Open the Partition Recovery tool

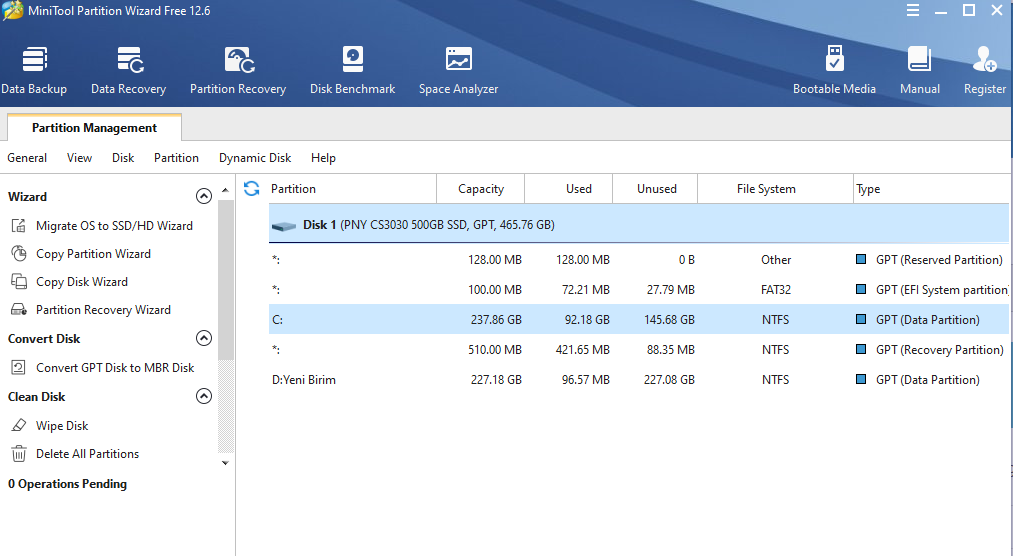click(x=238, y=70)
